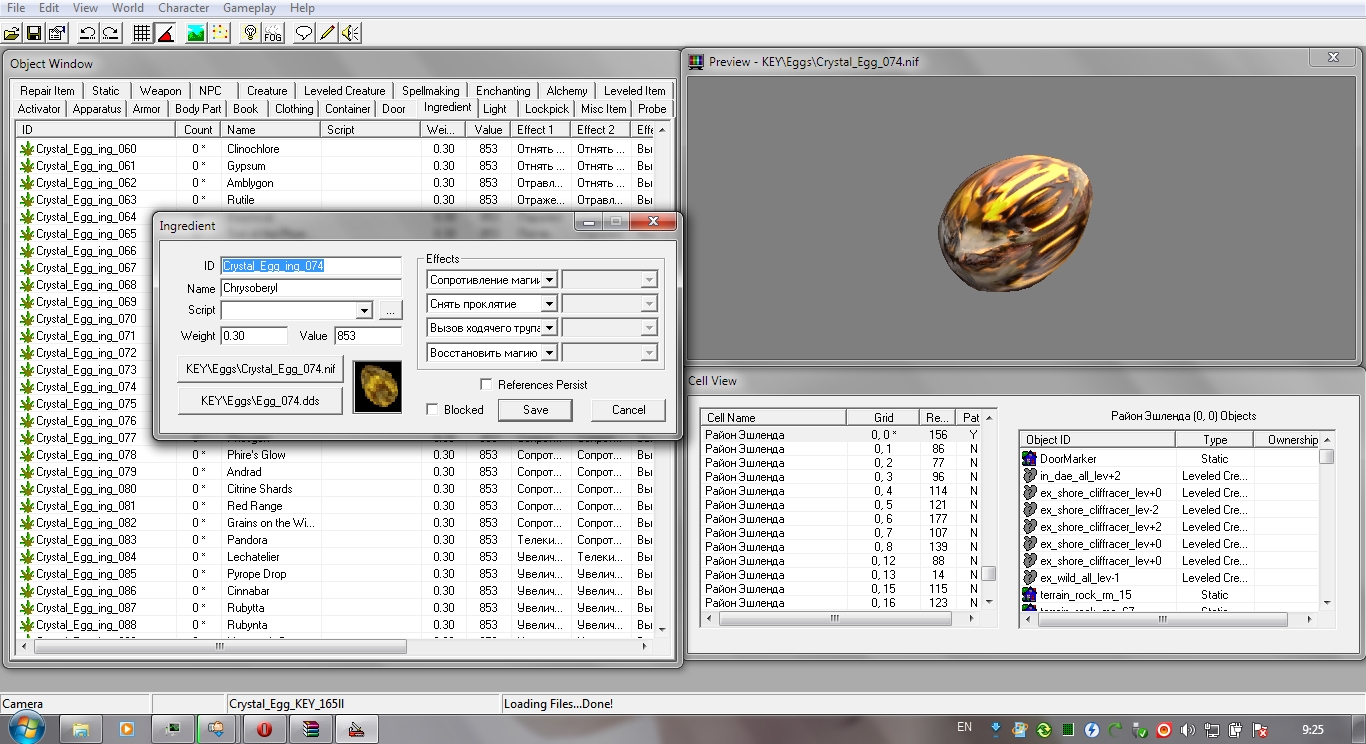Open the Character menu

[184, 8]
